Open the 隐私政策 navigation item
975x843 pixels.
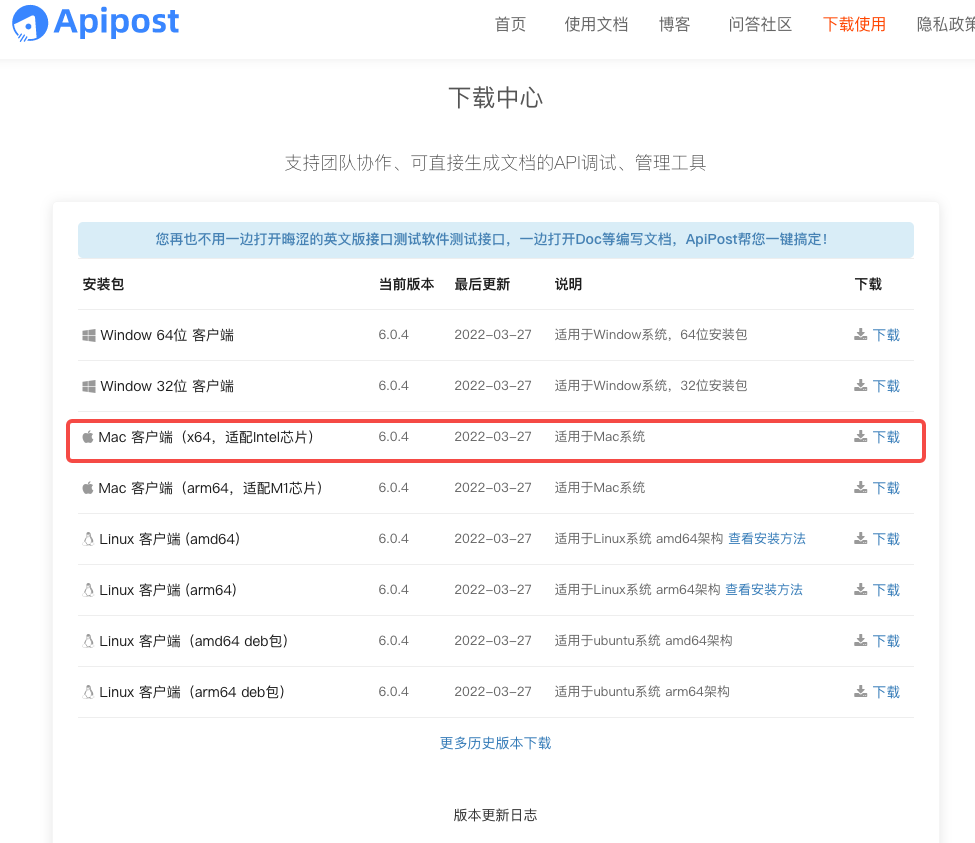tap(946, 24)
